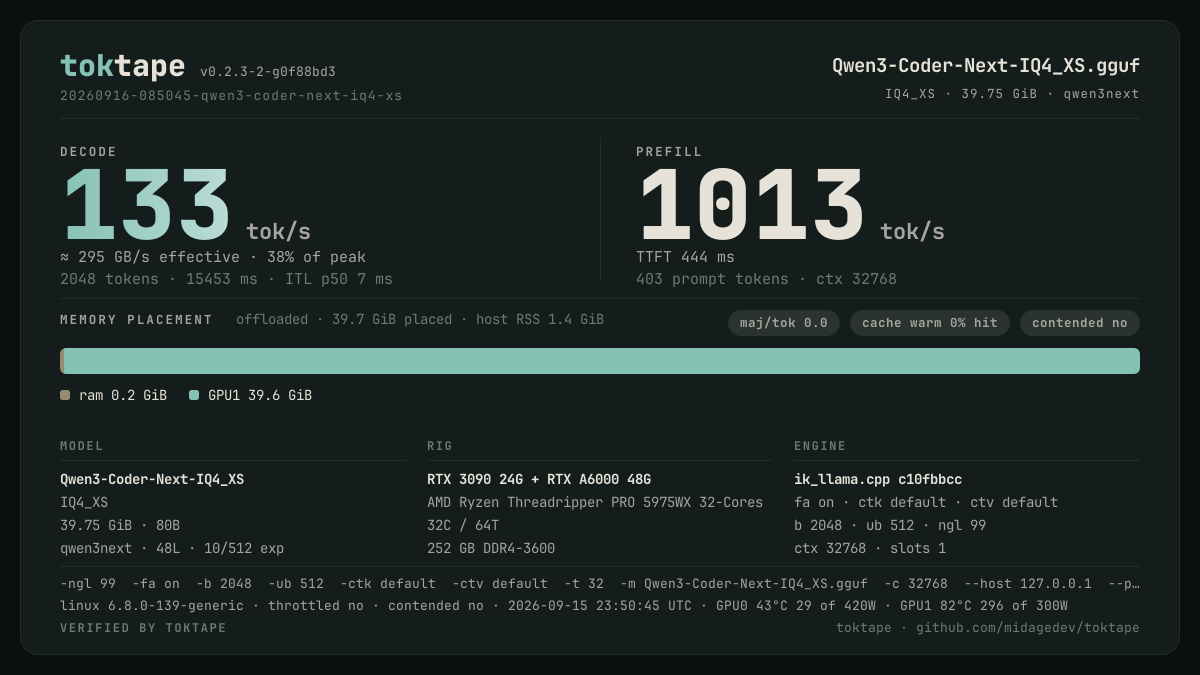Click the 403 prompt tokens line
The height and width of the screenshot is (675, 1200).
(766, 279)
